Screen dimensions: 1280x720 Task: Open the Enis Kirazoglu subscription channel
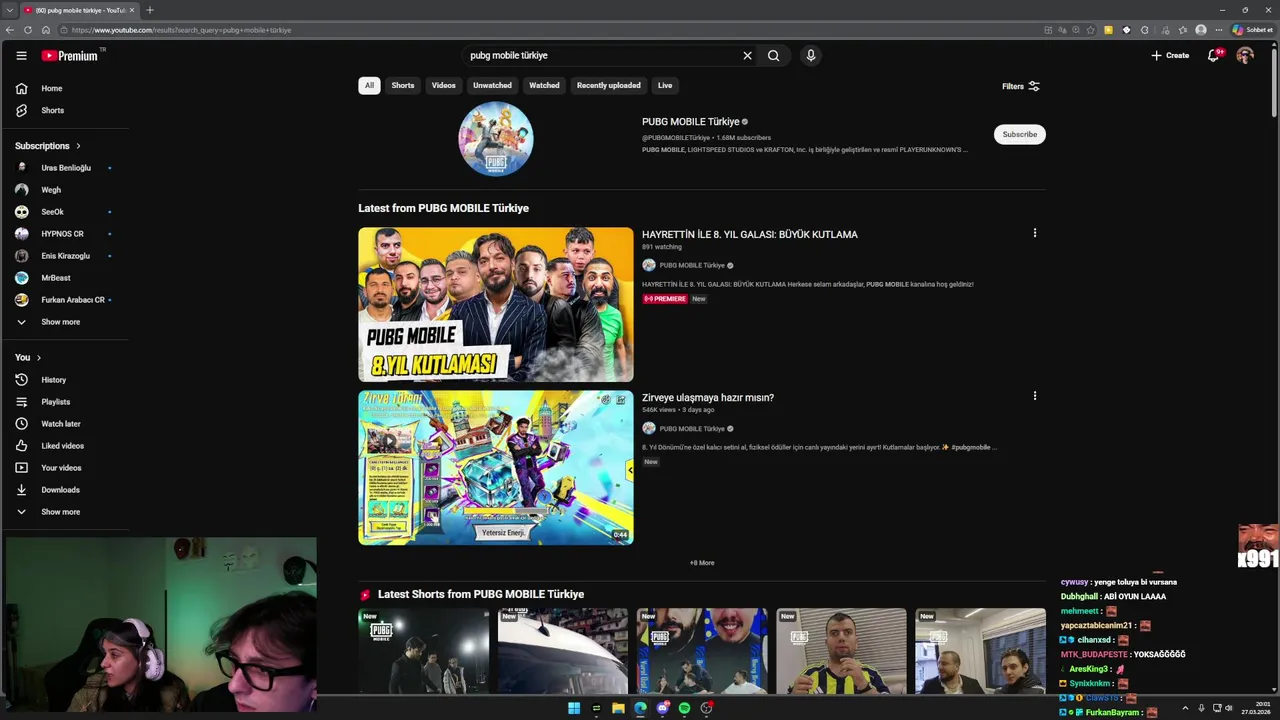point(65,256)
